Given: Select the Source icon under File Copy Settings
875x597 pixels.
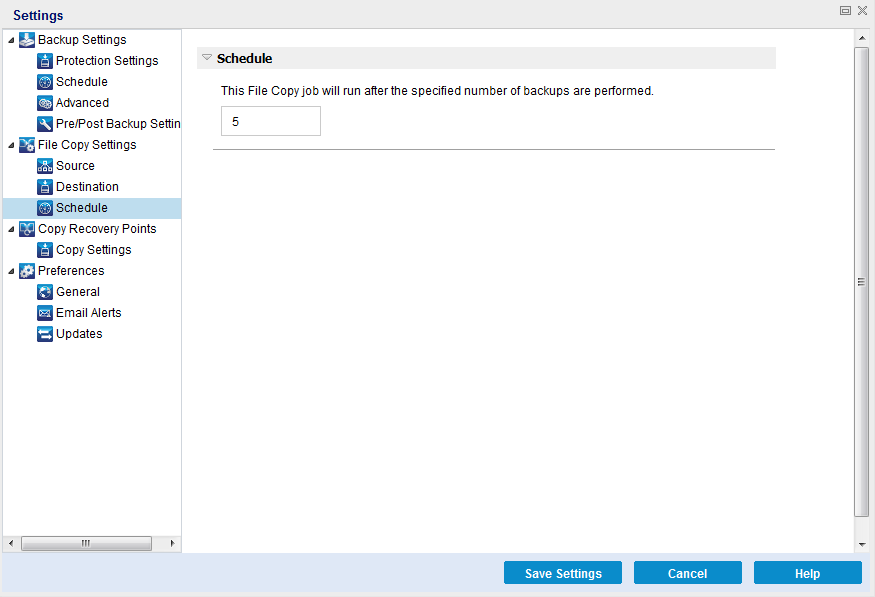Looking at the screenshot, I should [x=44, y=165].
